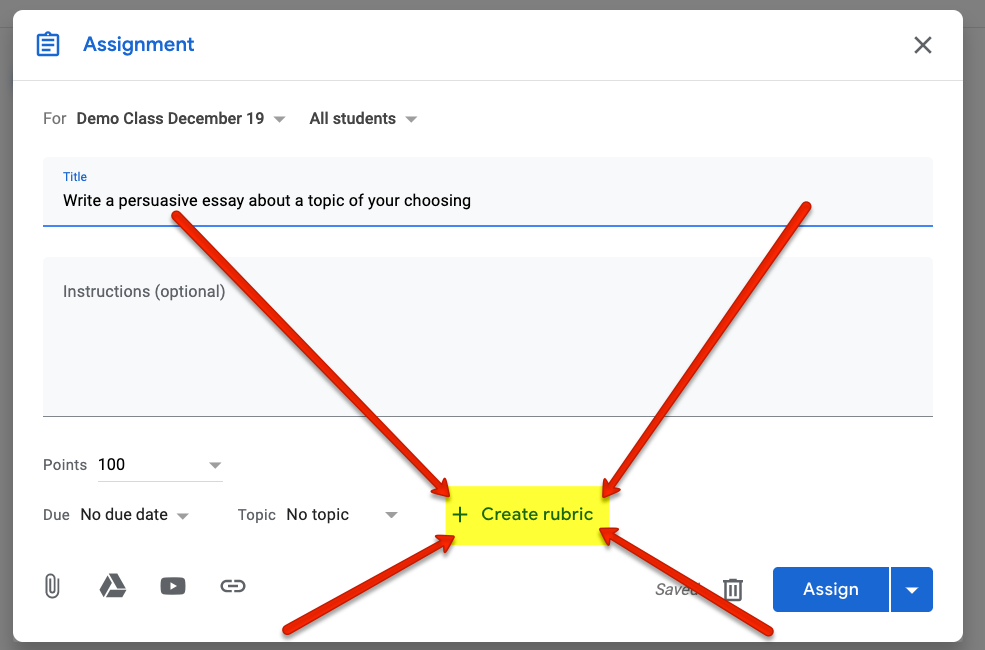This screenshot has width=985, height=650.
Task: Open the All students dropdown
Action: coord(363,118)
